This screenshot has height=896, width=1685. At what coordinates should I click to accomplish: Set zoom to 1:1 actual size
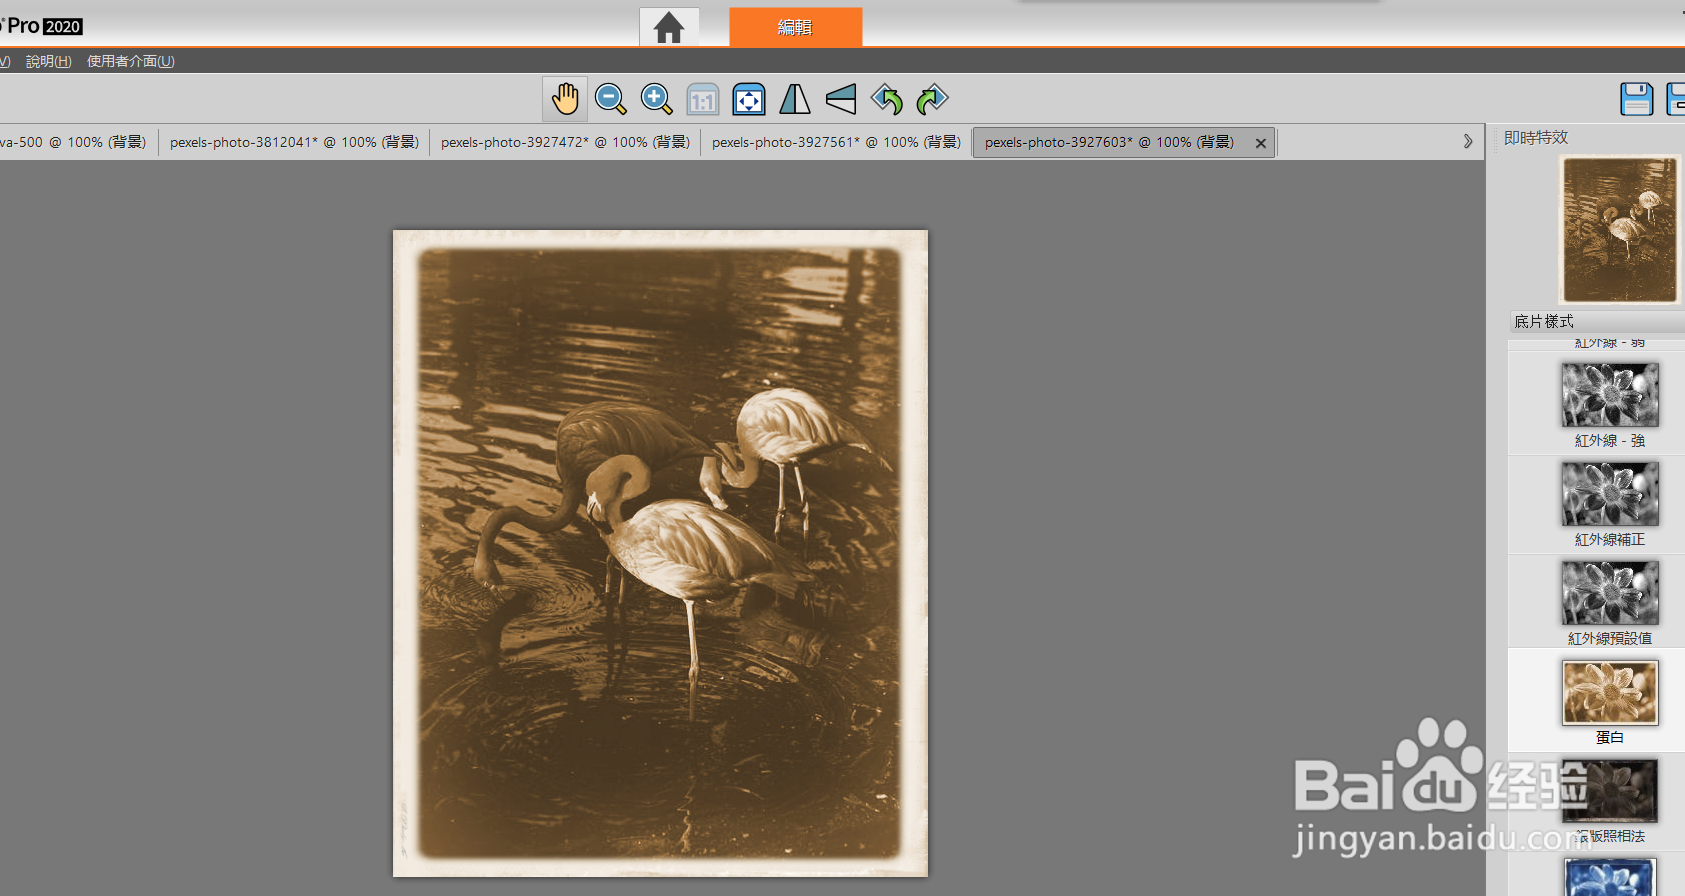click(703, 99)
